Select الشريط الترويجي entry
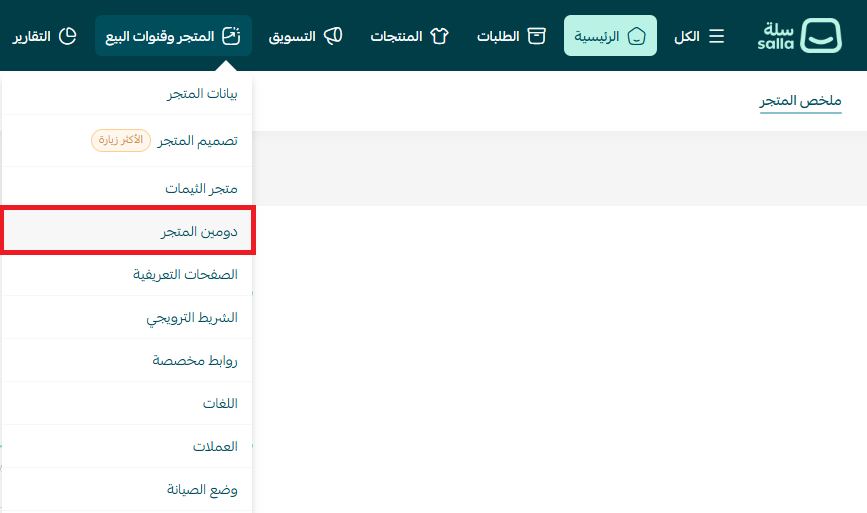Image resolution: width=867 pixels, height=513 pixels. click(127, 317)
